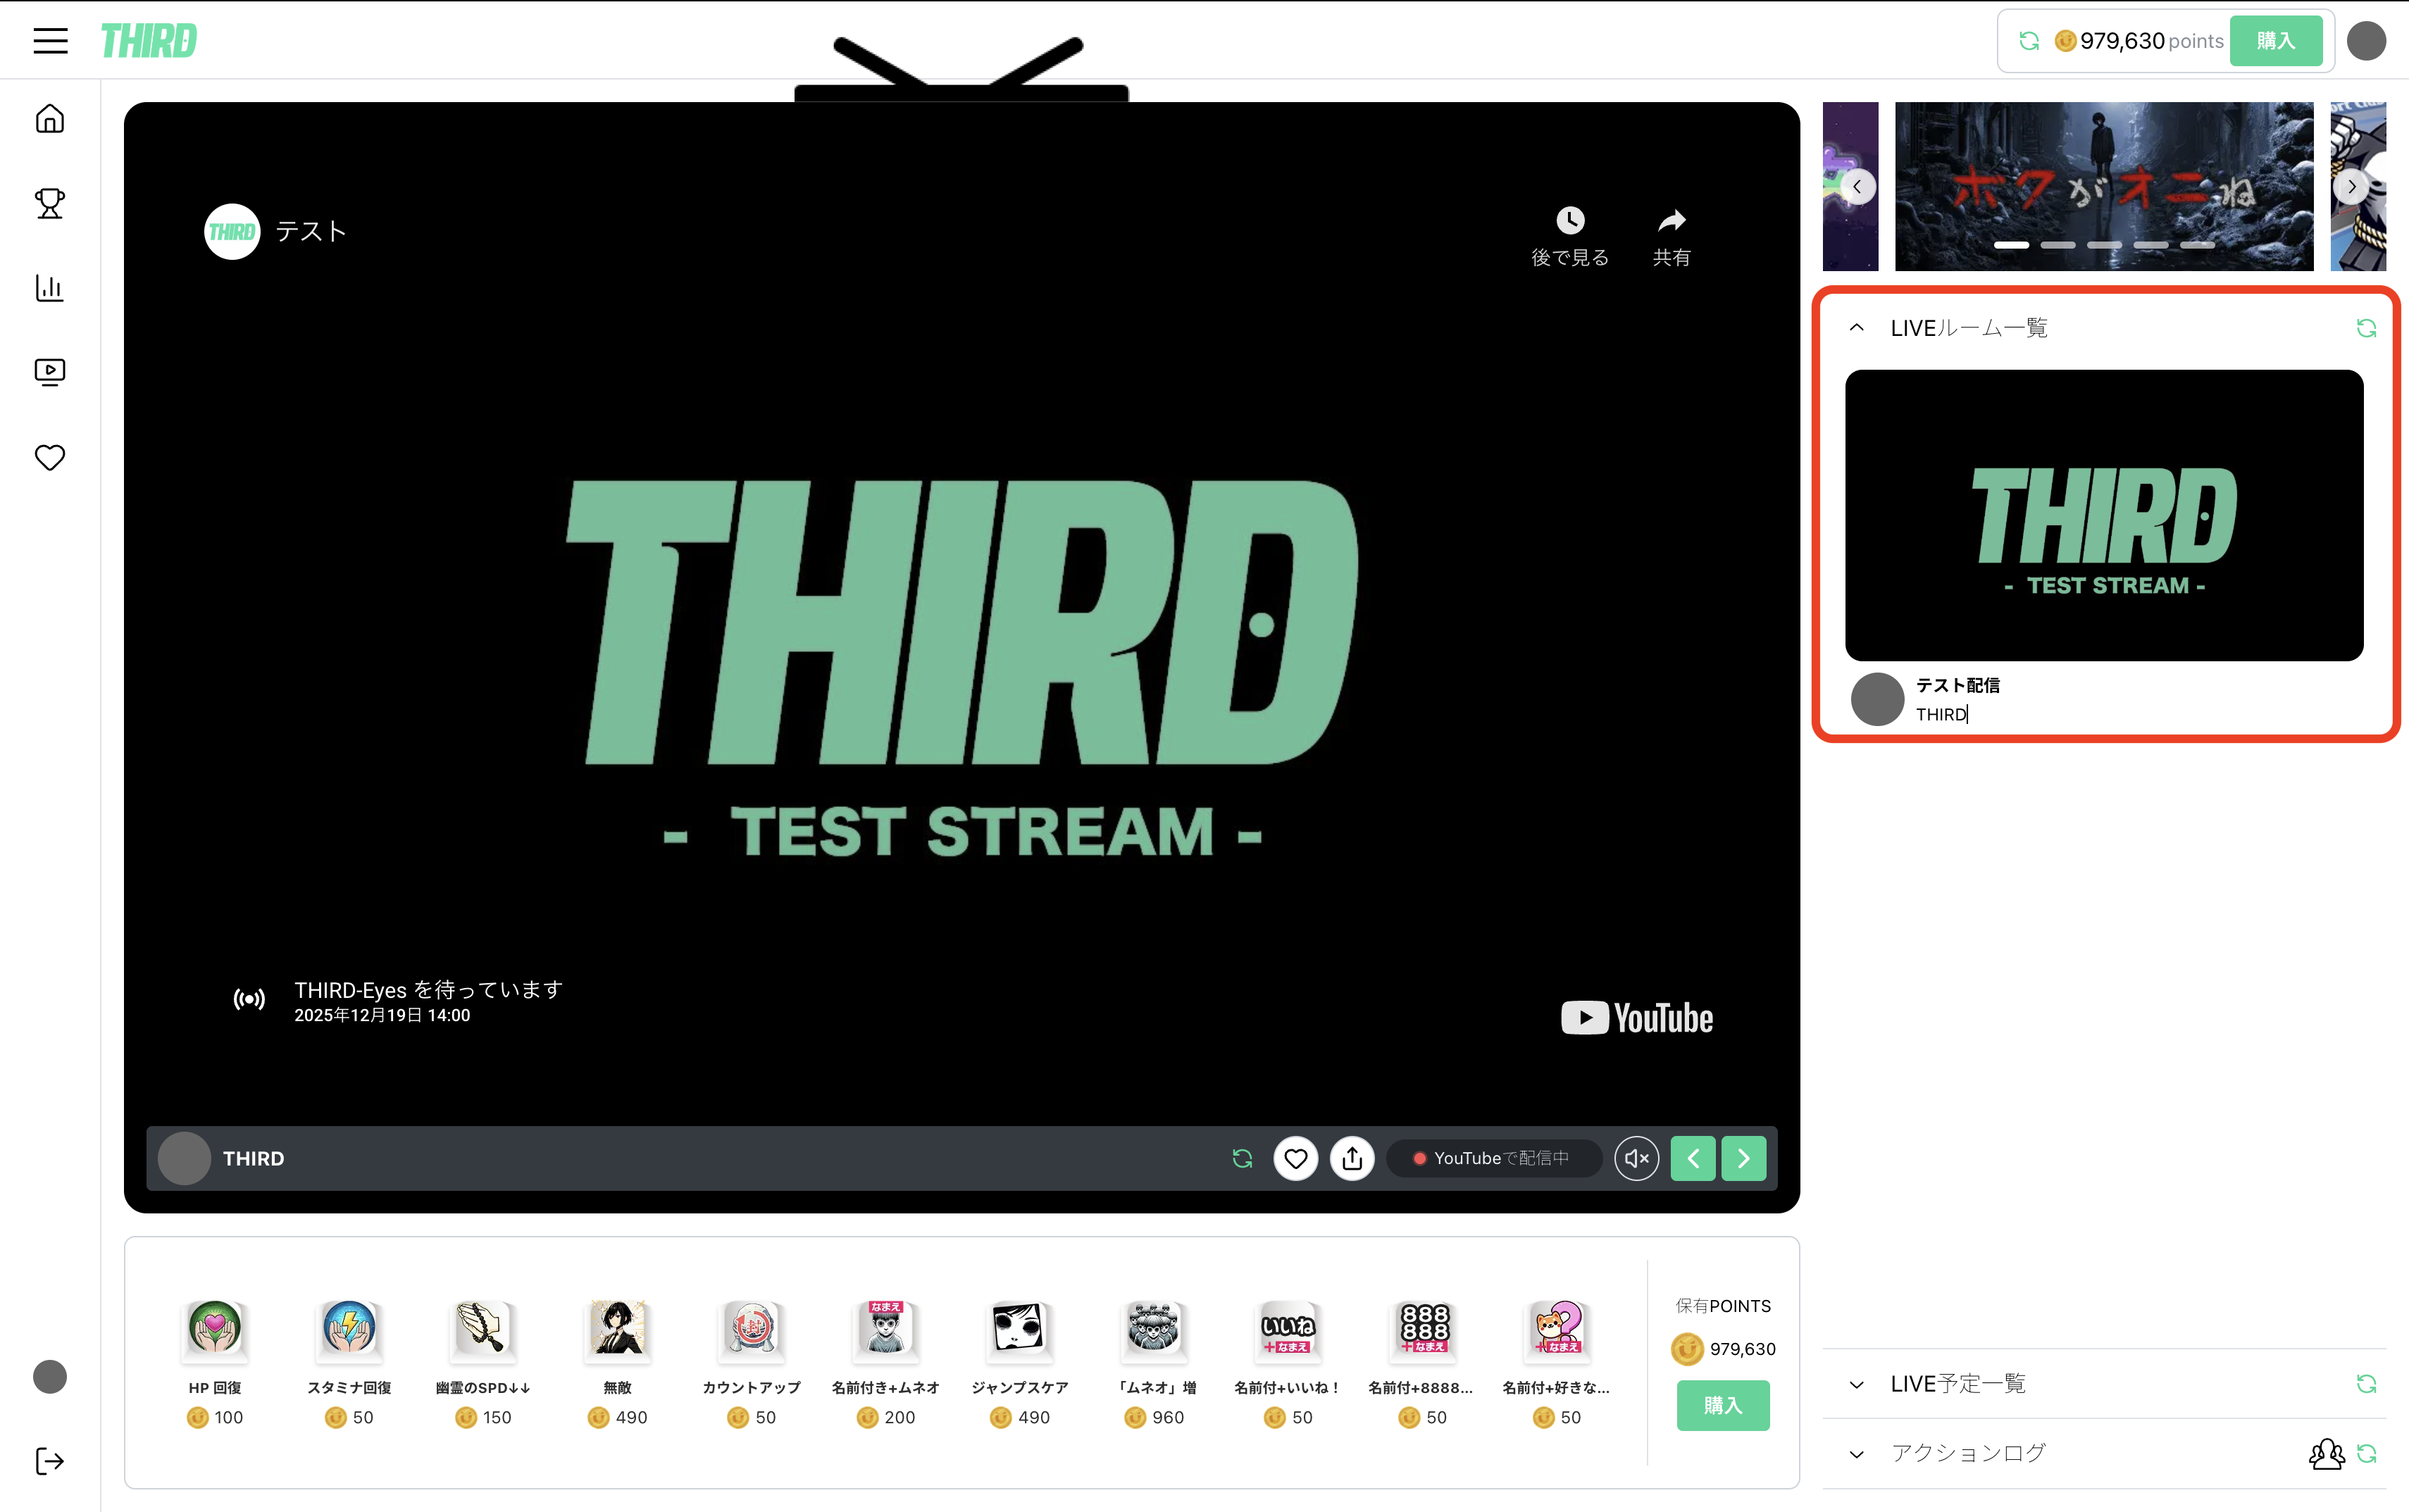
Task: Toggle the mute speaker button
Action: 1636,1158
